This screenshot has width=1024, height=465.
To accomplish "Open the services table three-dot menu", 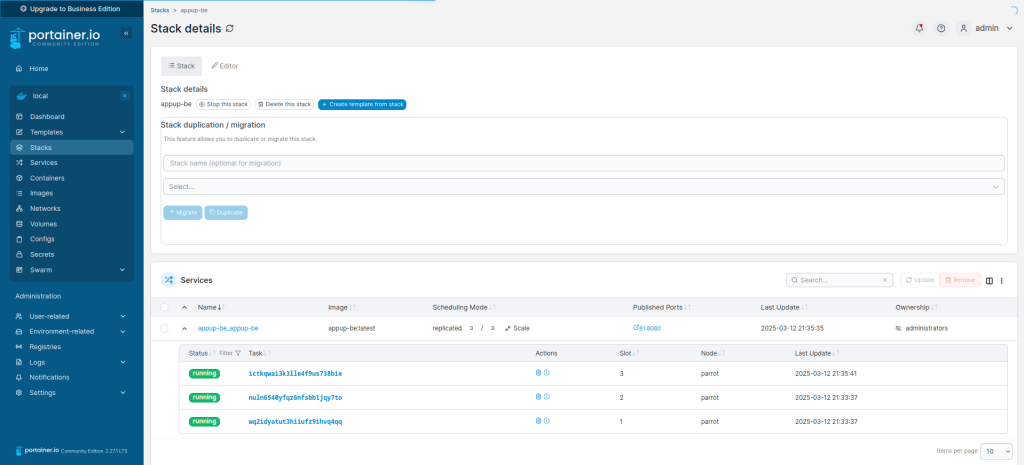I will point(1001,281).
